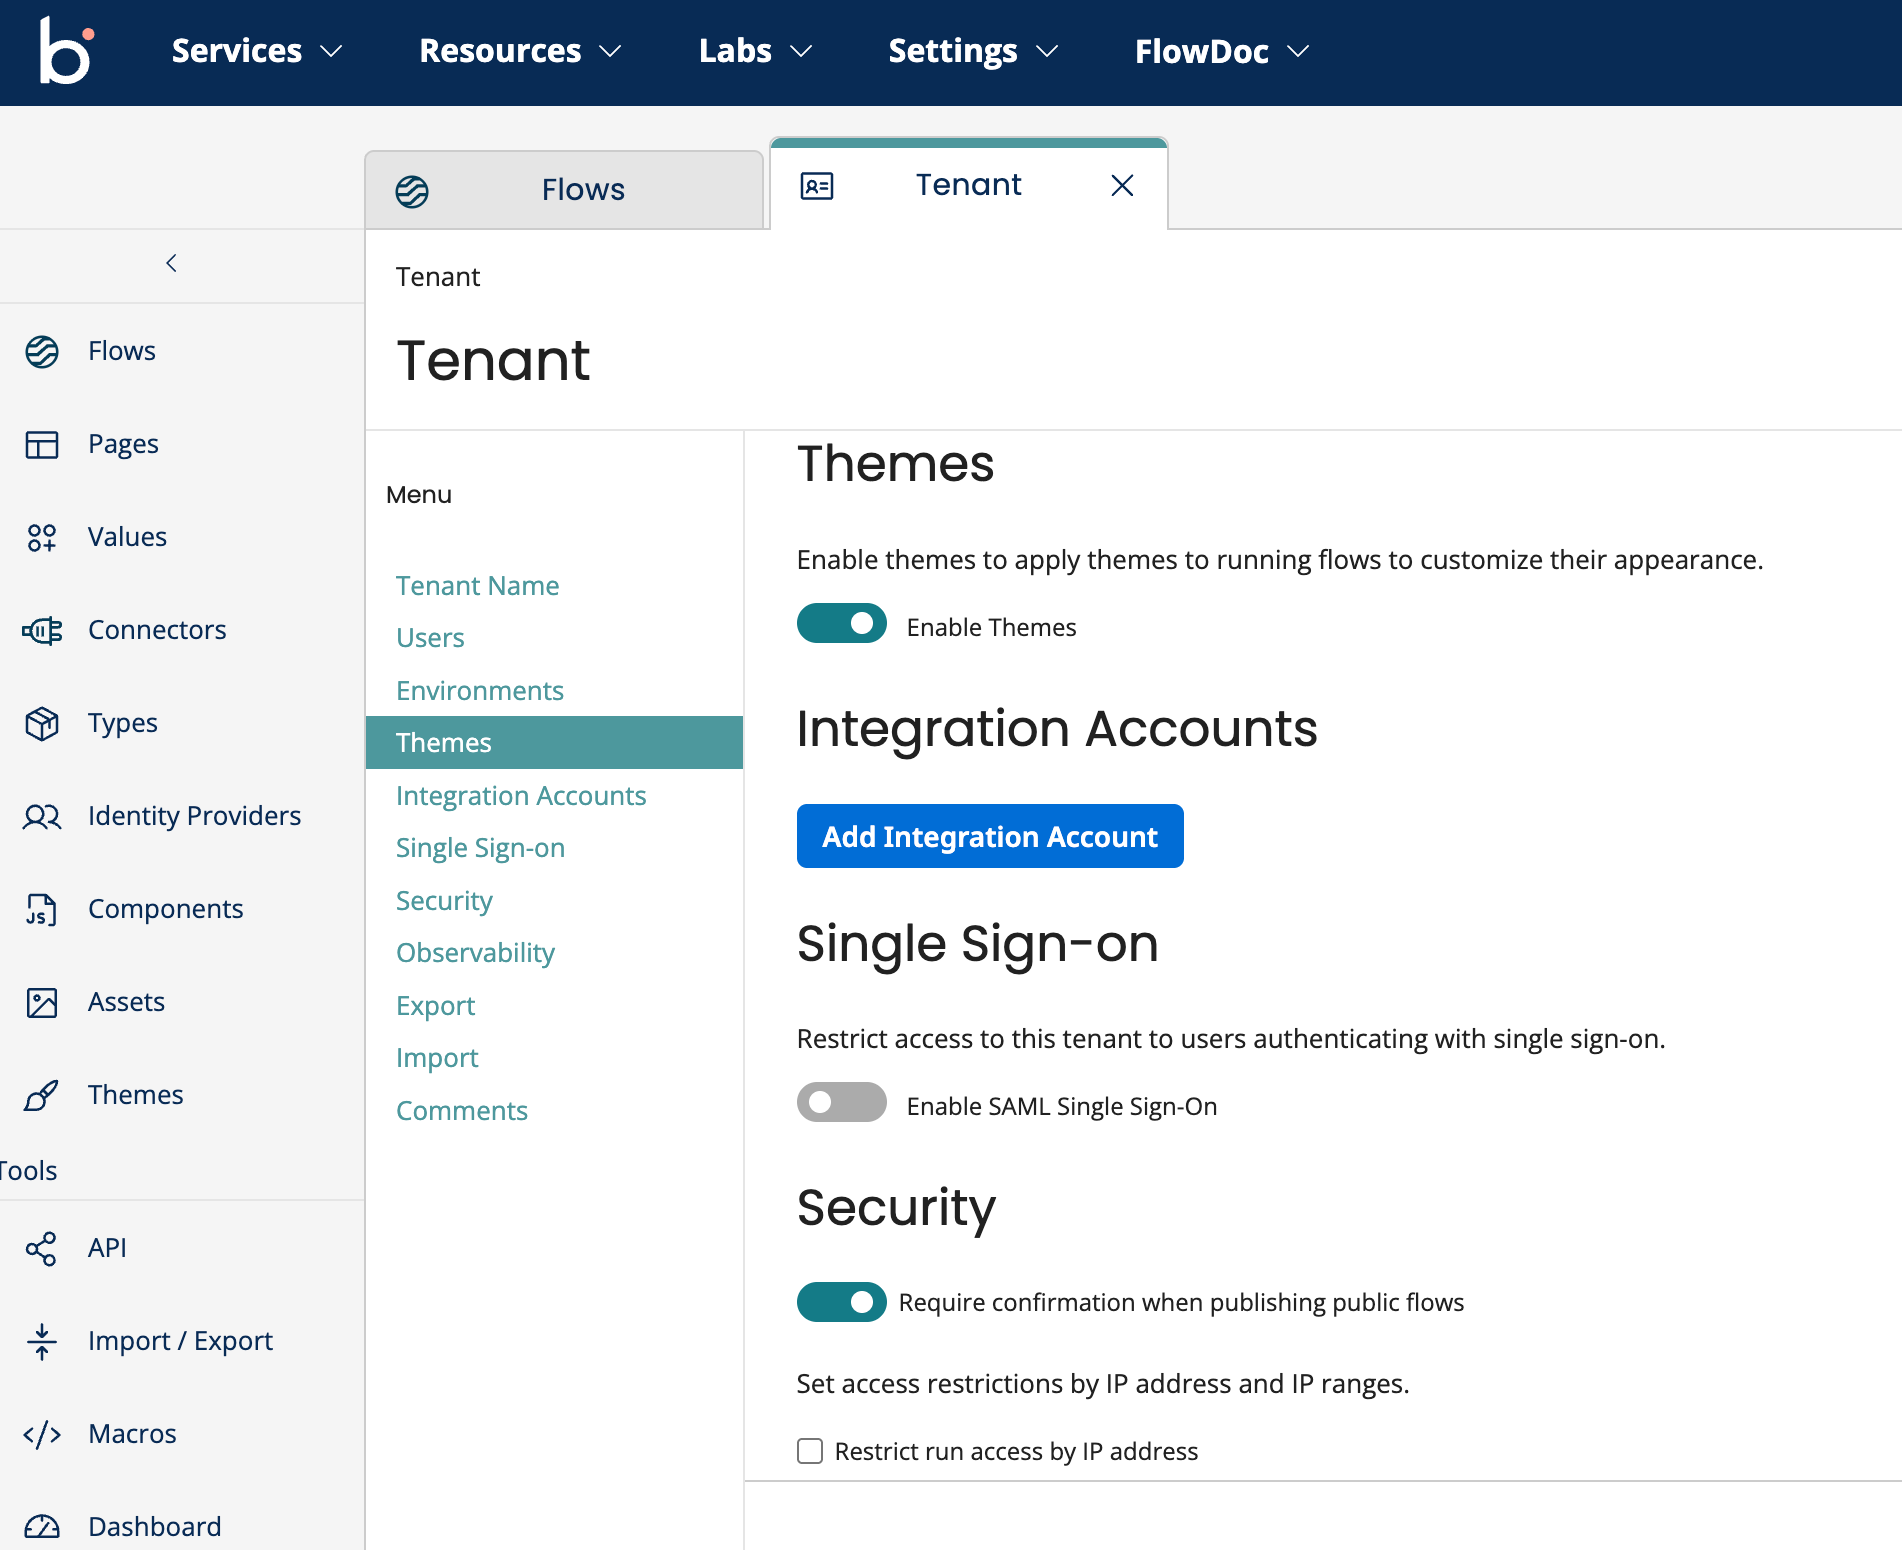Select Observability in the tenant menu
The width and height of the screenshot is (1902, 1550).
click(475, 953)
